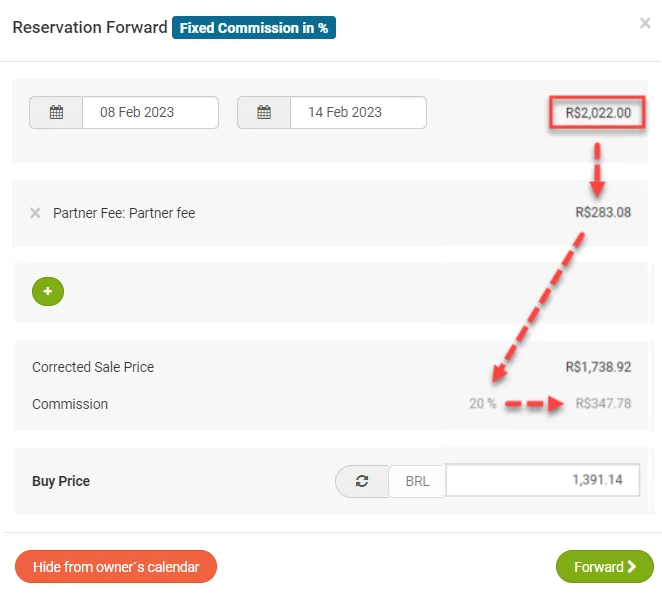
Task: Open the 08 Feb 2023 date field
Action: point(150,113)
